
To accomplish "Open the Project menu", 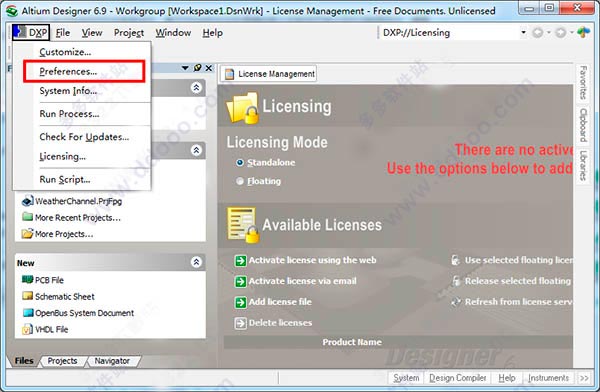I will (x=129, y=33).
